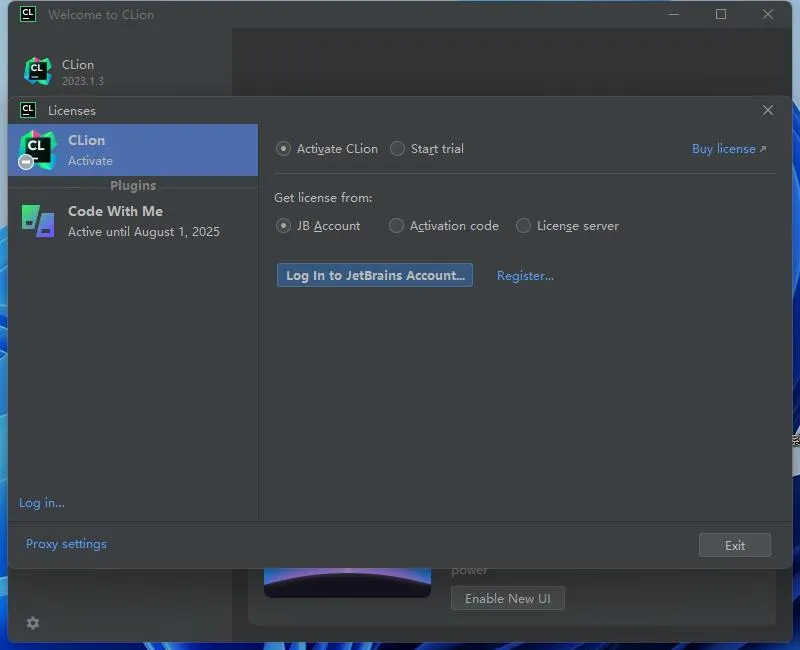Click the Licenses dialog title icon
The height and width of the screenshot is (650, 800).
(28, 110)
